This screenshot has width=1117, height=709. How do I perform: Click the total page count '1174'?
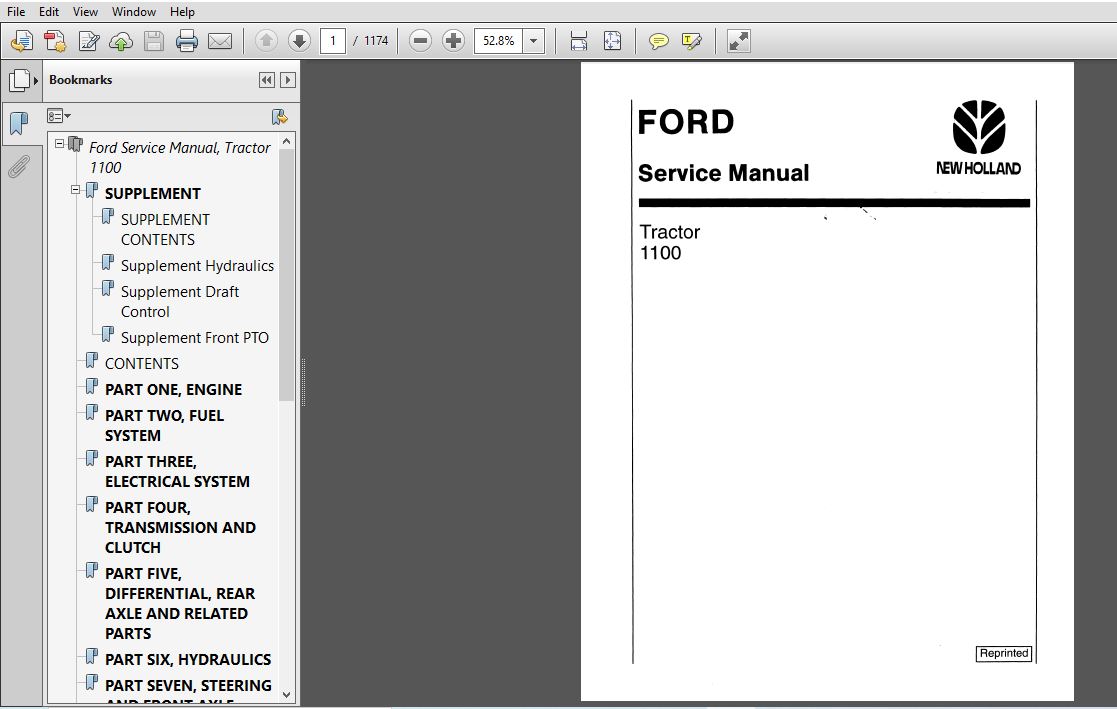pyautogui.click(x=376, y=41)
